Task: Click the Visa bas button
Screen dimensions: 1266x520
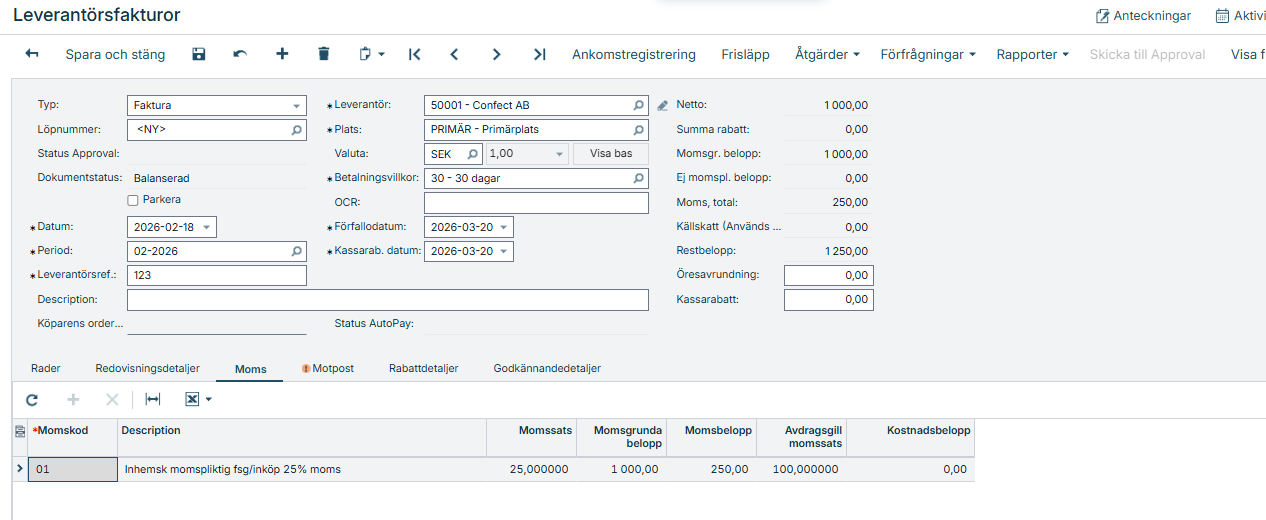Action: pyautogui.click(x=610, y=154)
